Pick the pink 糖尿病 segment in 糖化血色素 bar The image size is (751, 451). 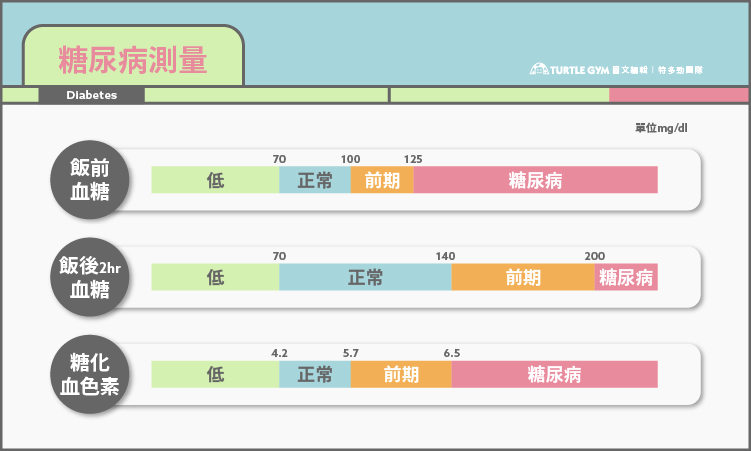[x=554, y=374]
